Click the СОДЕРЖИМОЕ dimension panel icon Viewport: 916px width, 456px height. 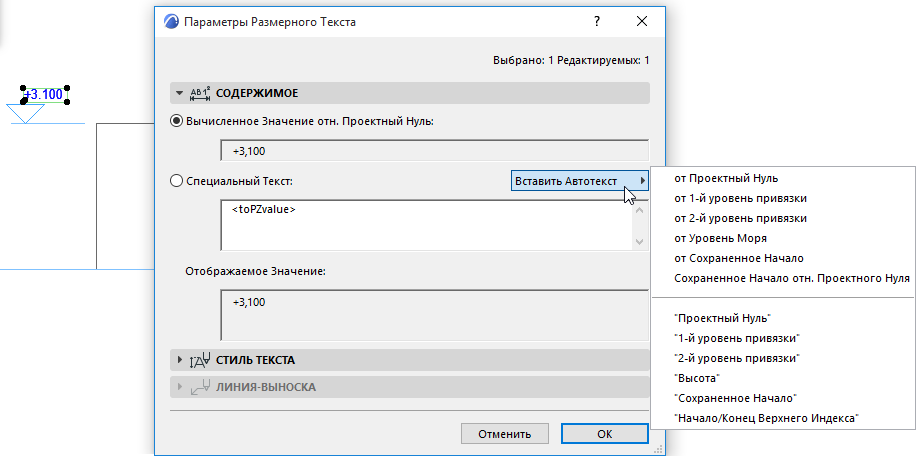(x=200, y=93)
